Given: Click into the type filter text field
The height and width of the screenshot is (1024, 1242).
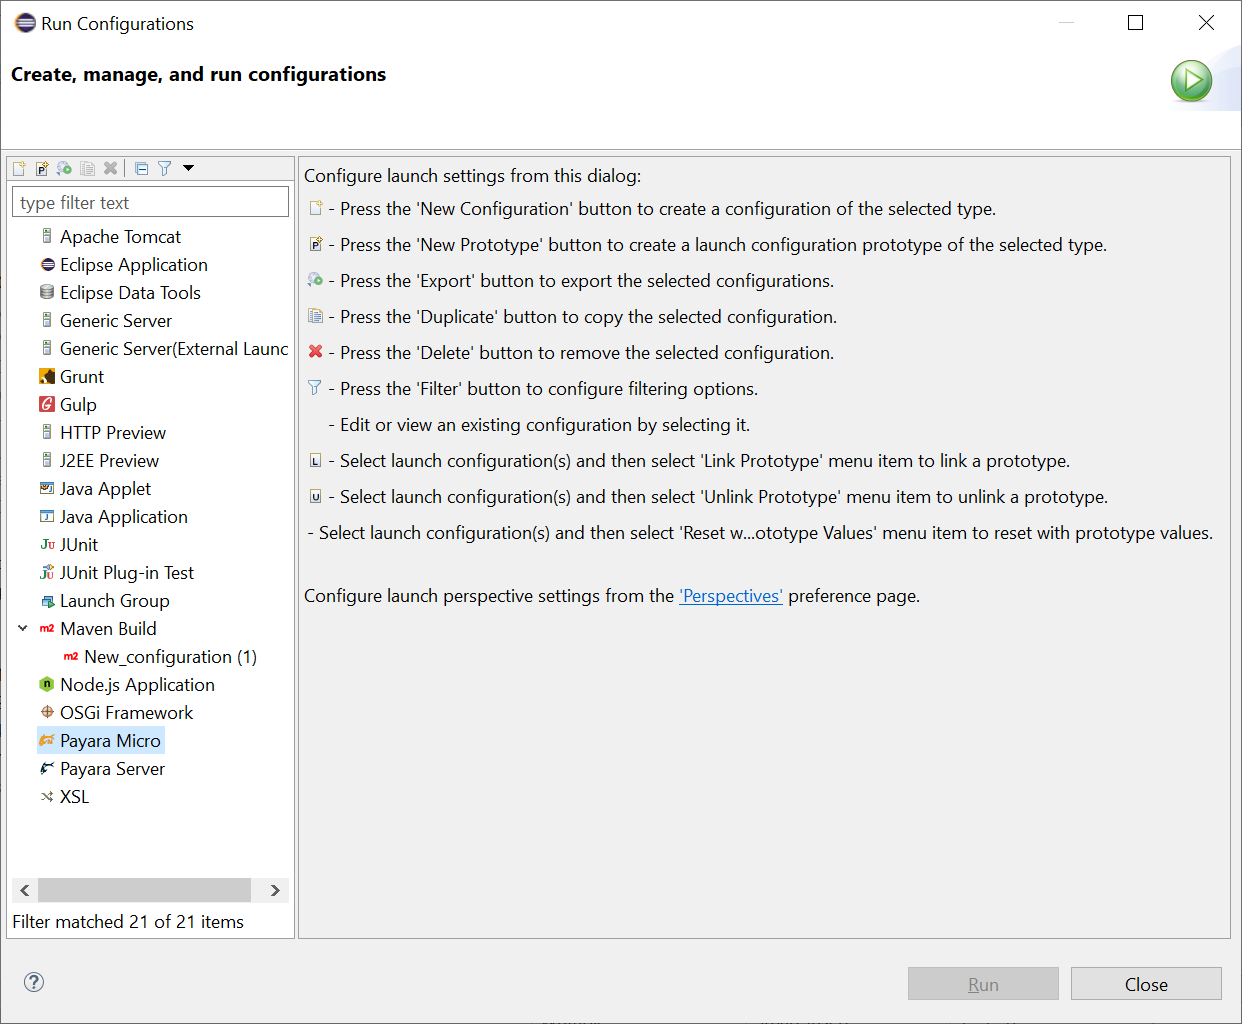Looking at the screenshot, I should click(x=150, y=203).
